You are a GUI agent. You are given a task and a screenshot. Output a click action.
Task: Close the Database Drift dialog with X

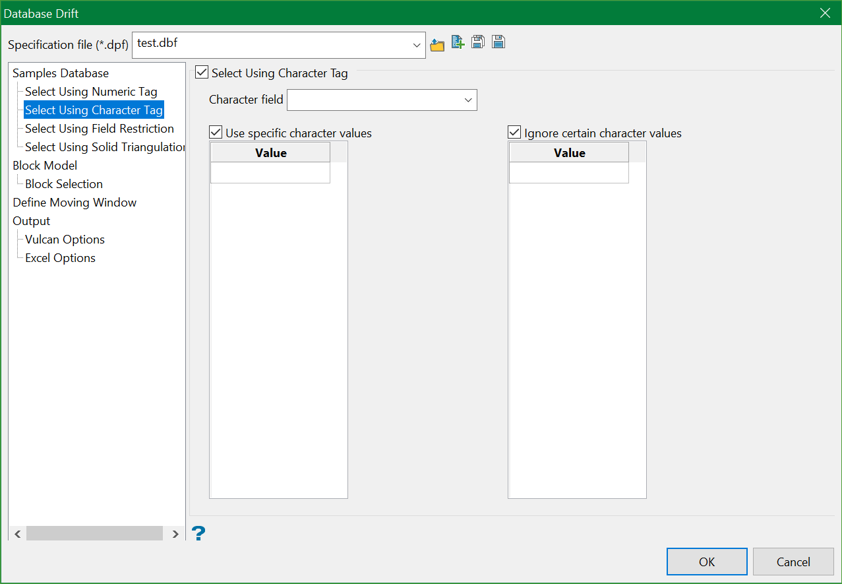[825, 13]
